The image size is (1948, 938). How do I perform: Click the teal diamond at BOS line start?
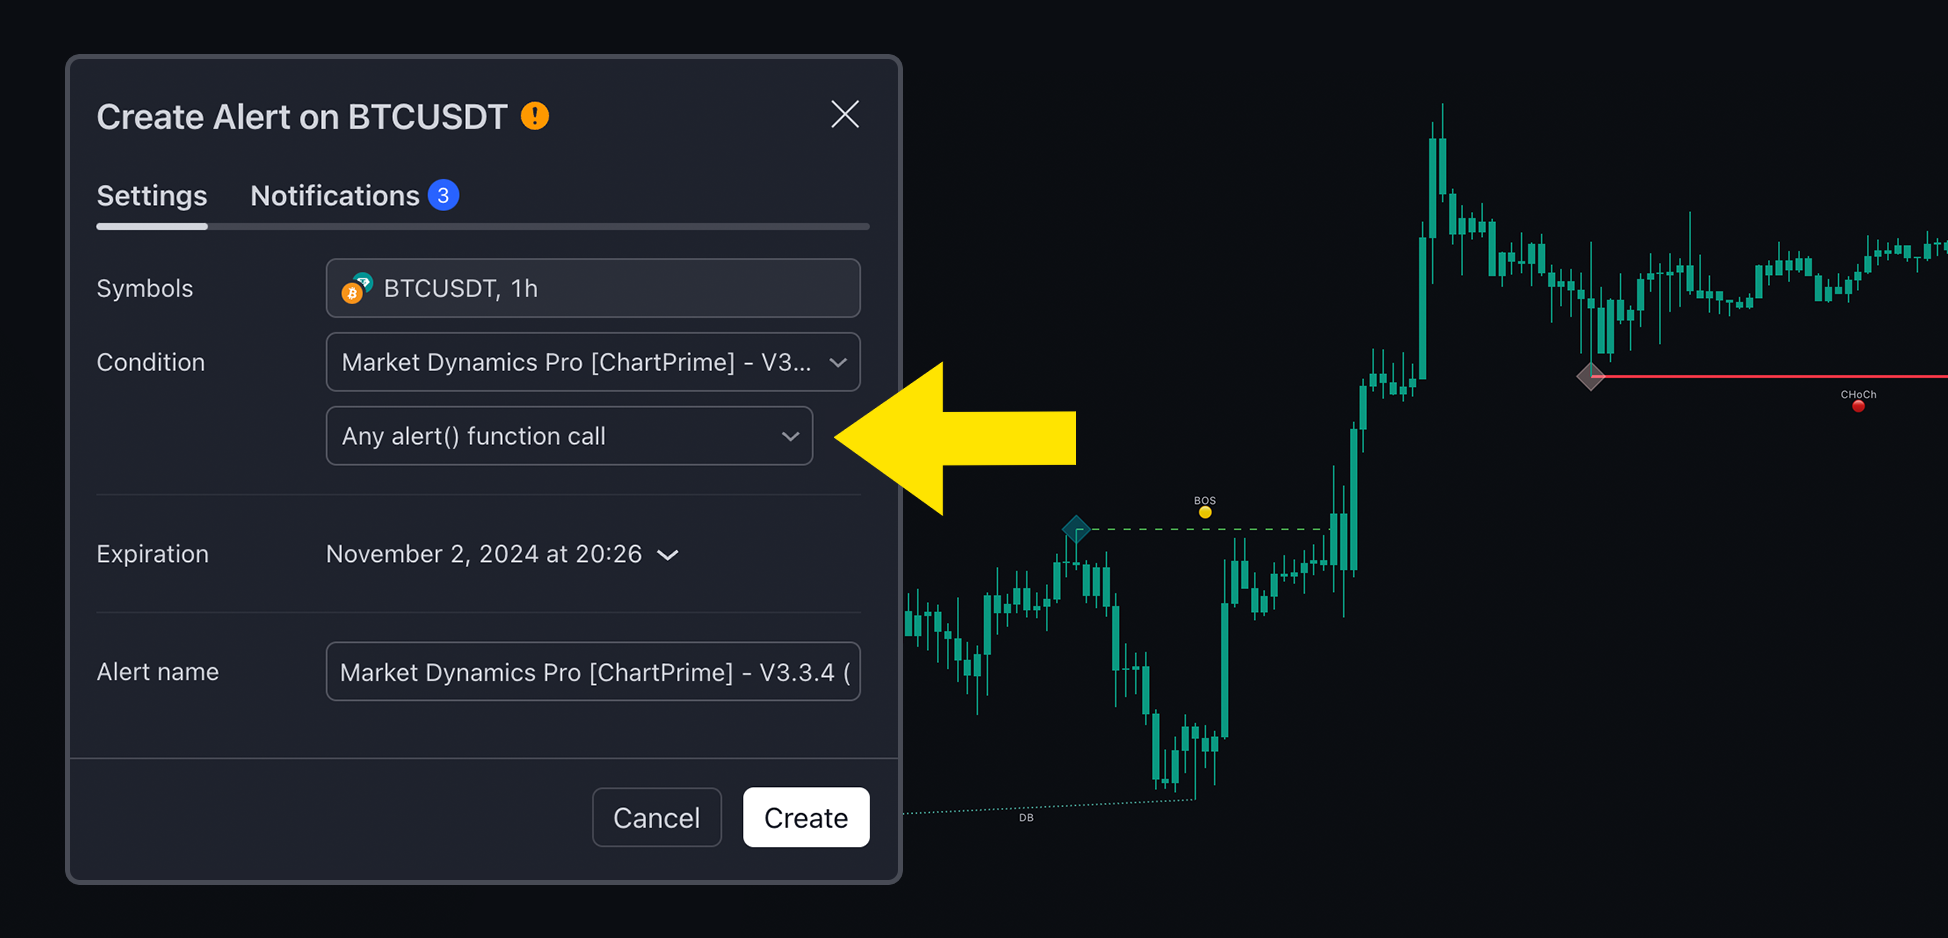pos(1076,529)
